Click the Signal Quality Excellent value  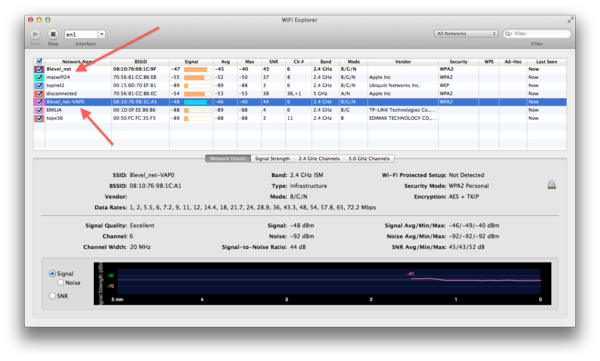pyautogui.click(x=142, y=225)
